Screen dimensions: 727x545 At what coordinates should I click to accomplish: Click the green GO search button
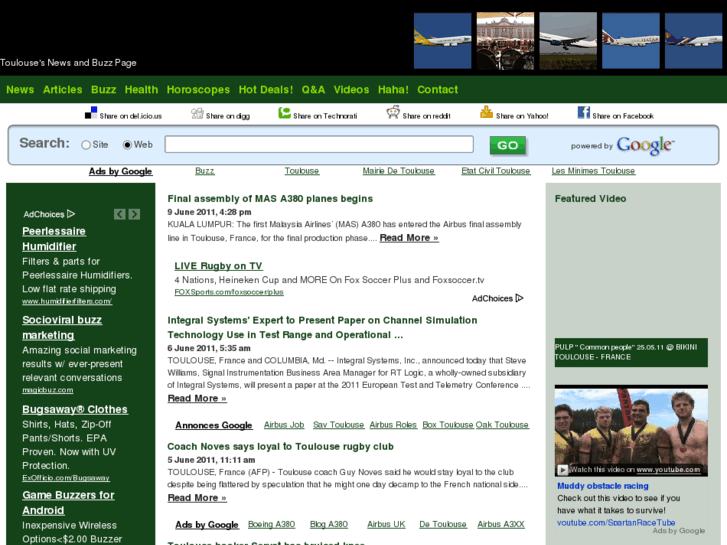pyautogui.click(x=508, y=145)
